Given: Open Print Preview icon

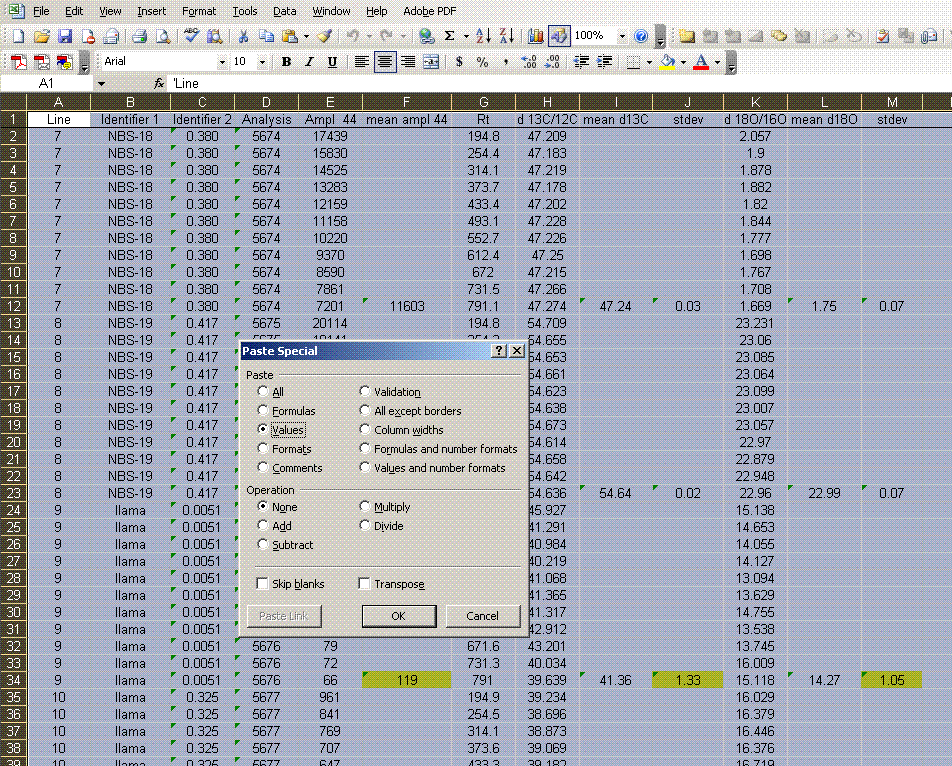Looking at the screenshot, I should pyautogui.click(x=163, y=36).
